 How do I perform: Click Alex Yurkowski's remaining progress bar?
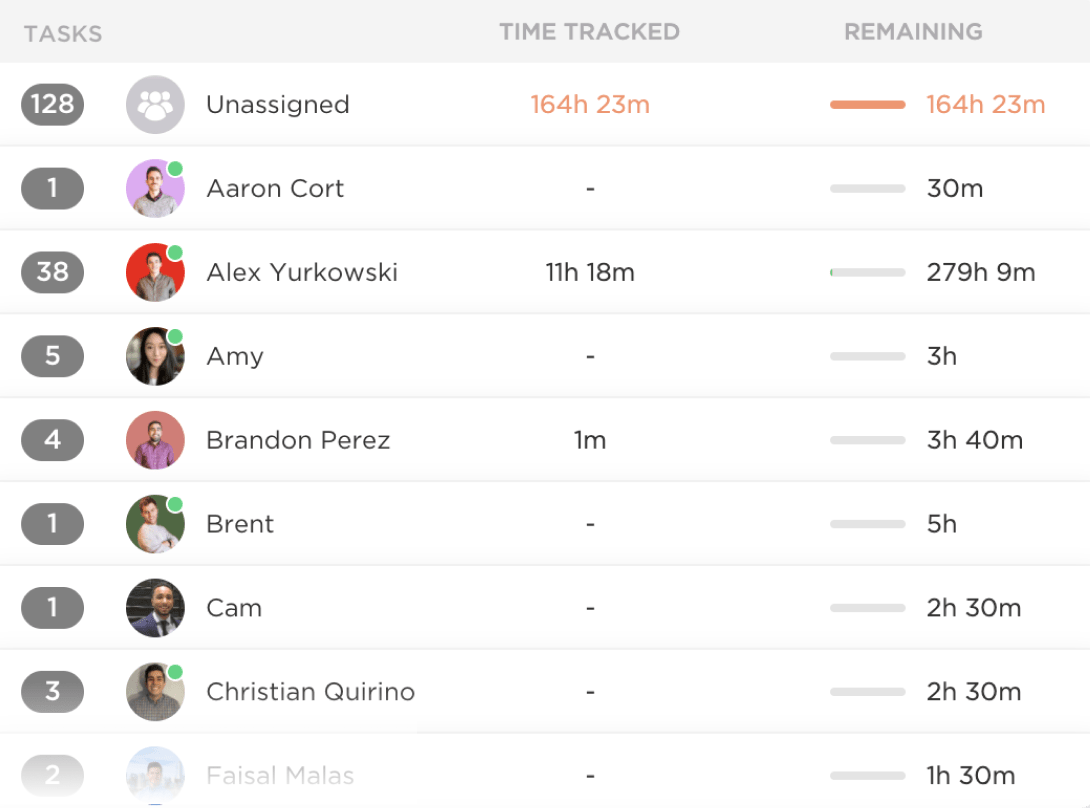click(867, 272)
